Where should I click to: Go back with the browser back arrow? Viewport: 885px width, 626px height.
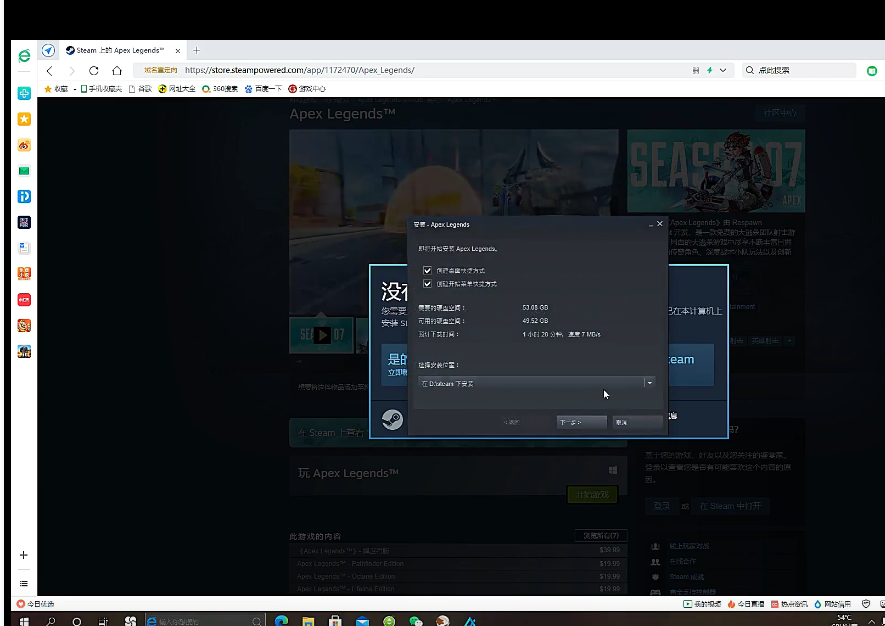[50, 71]
